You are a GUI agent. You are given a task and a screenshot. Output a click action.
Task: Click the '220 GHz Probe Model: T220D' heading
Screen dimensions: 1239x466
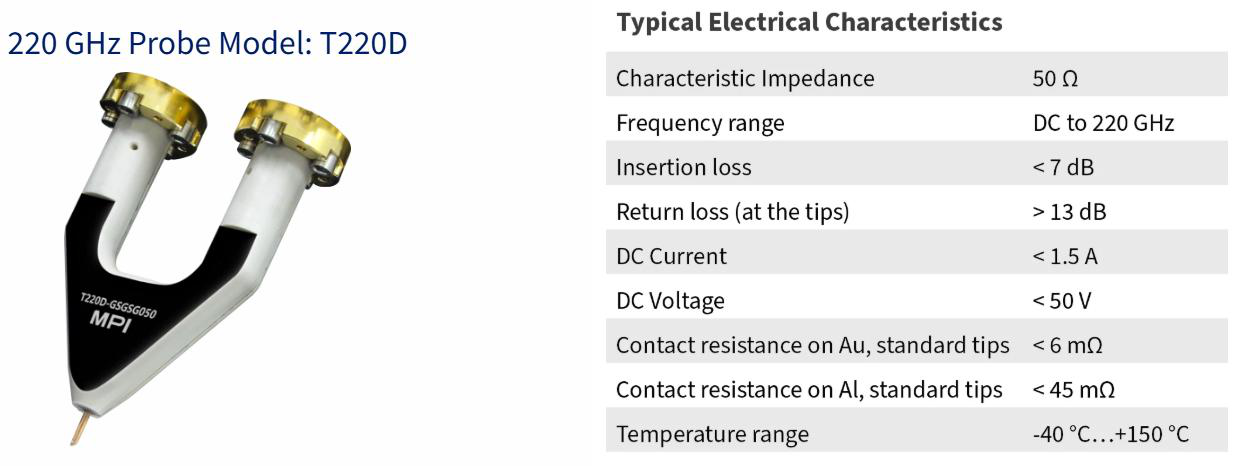[207, 44]
